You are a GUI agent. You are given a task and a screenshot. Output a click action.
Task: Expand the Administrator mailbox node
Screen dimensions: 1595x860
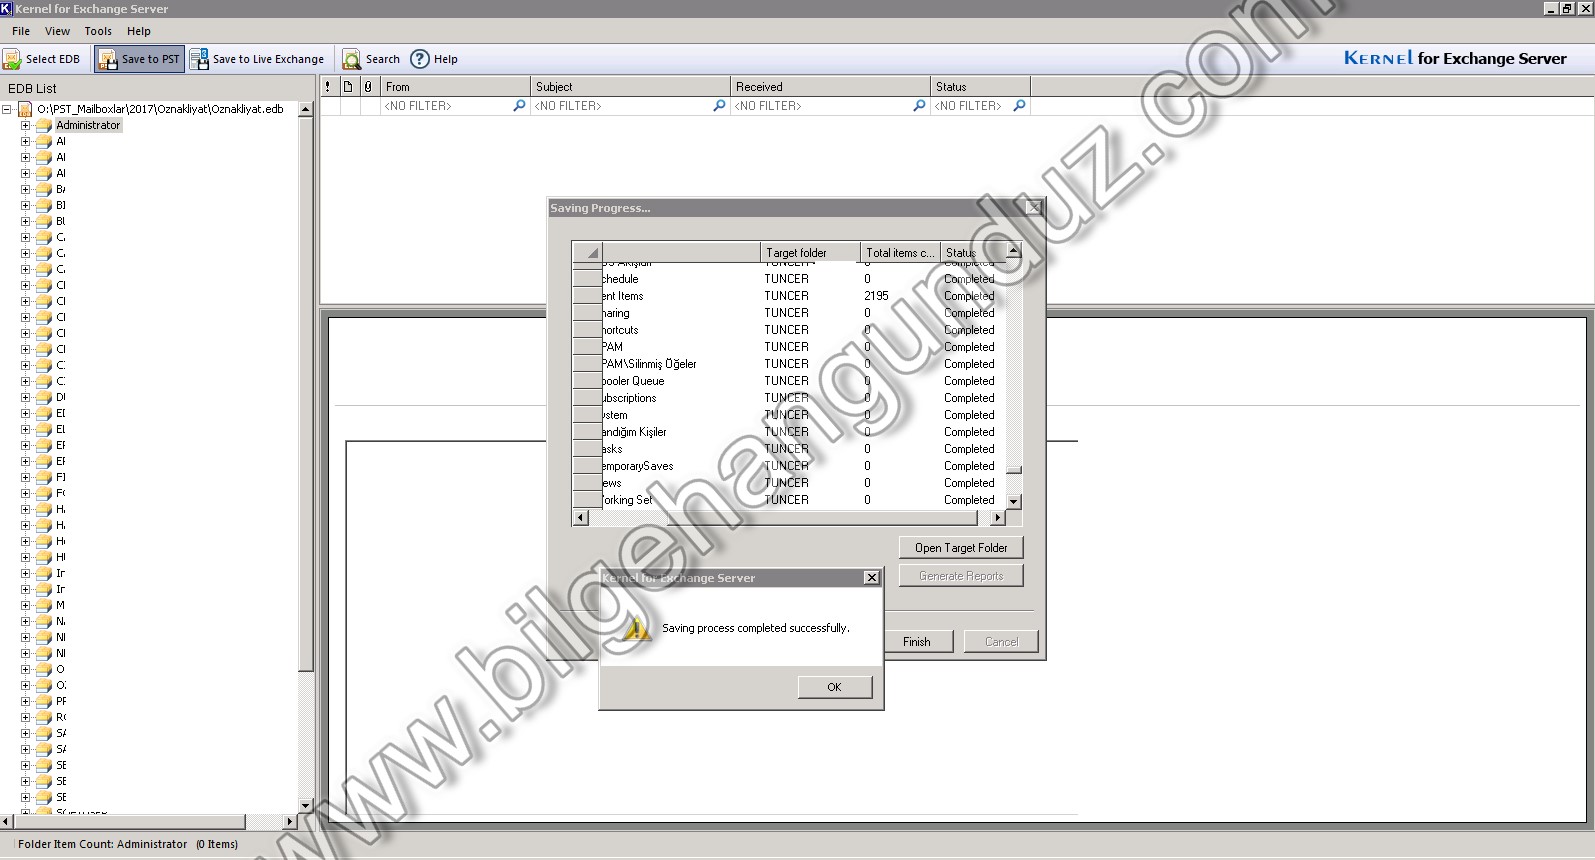pos(25,126)
